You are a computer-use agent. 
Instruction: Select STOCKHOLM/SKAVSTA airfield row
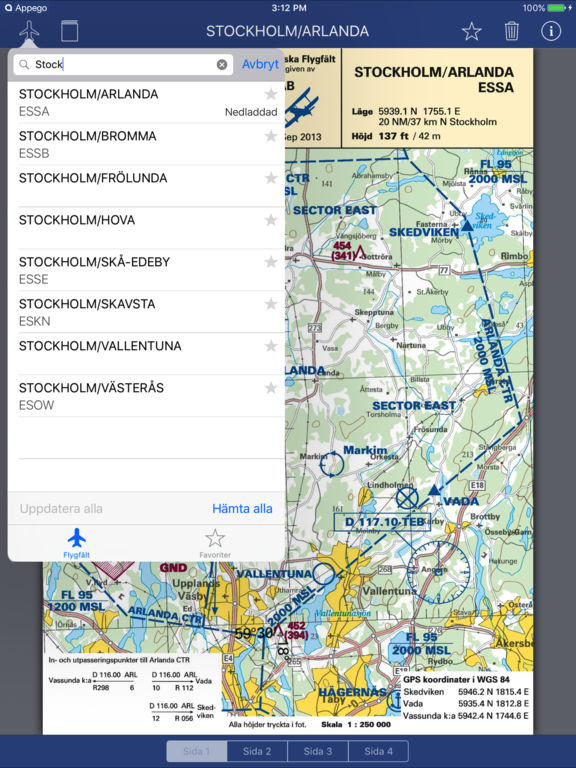[x=146, y=312]
